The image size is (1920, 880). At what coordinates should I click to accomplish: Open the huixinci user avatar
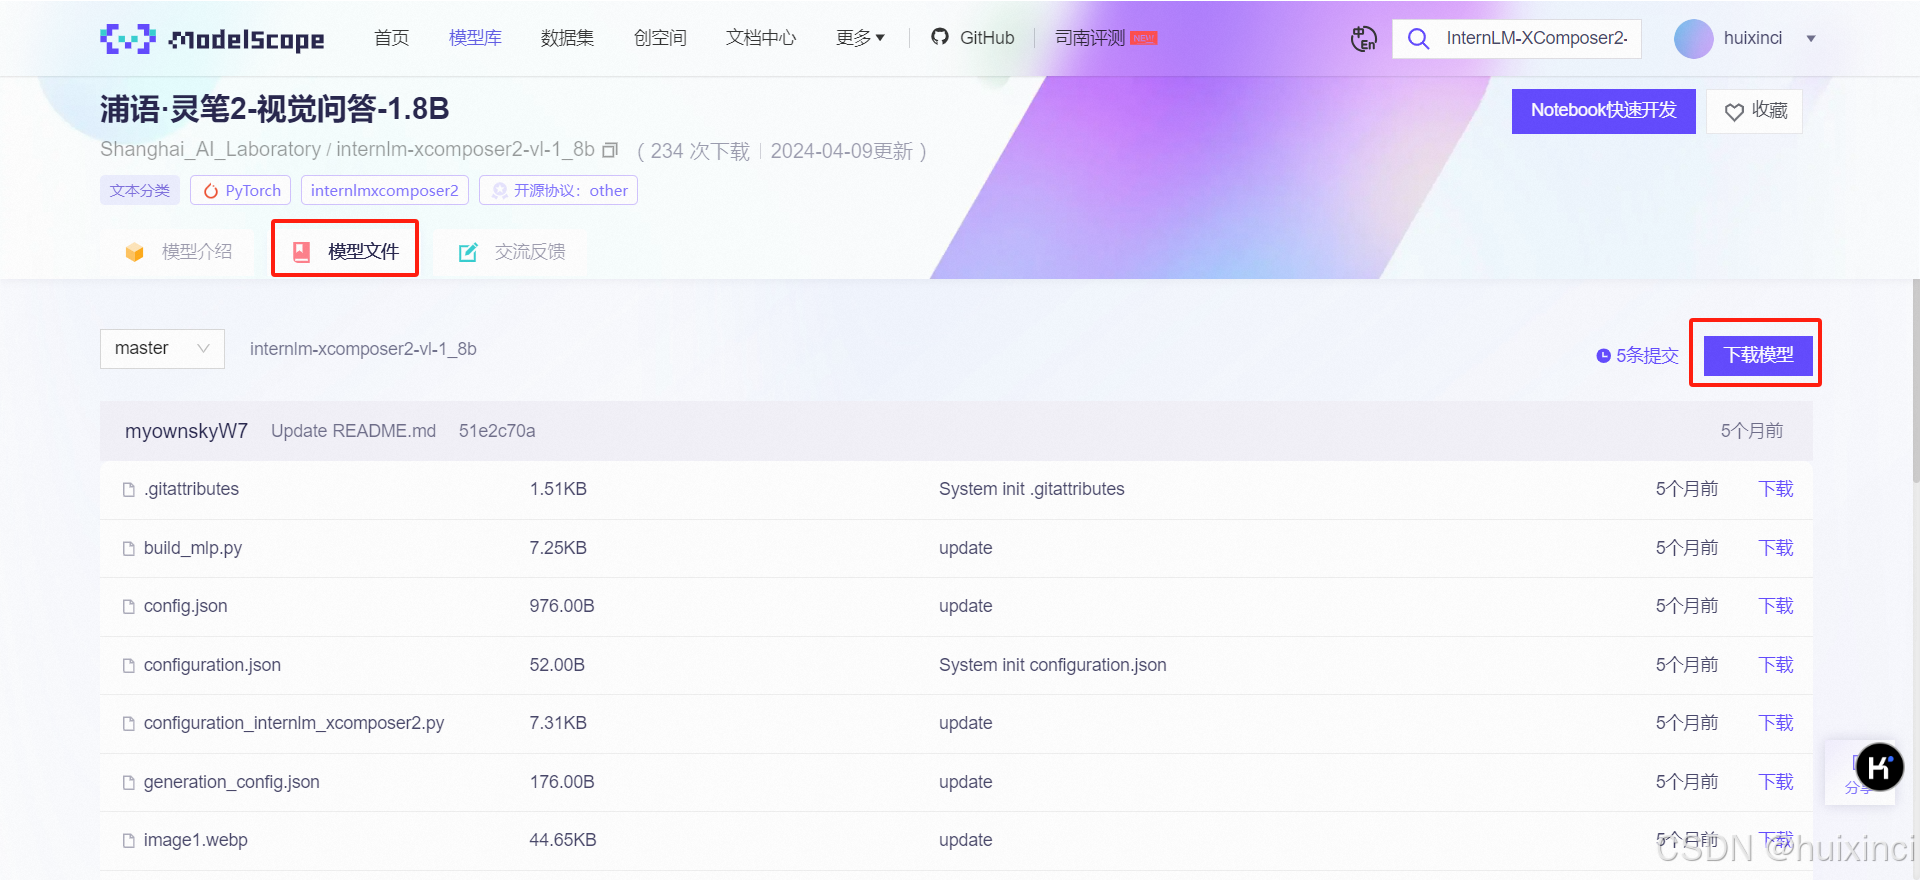coord(1694,39)
